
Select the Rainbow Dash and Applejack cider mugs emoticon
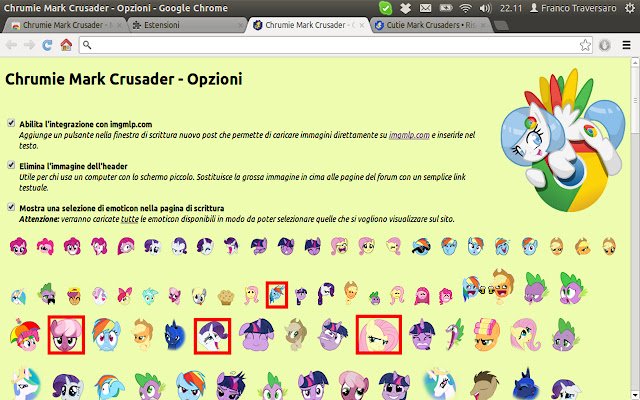488,287
